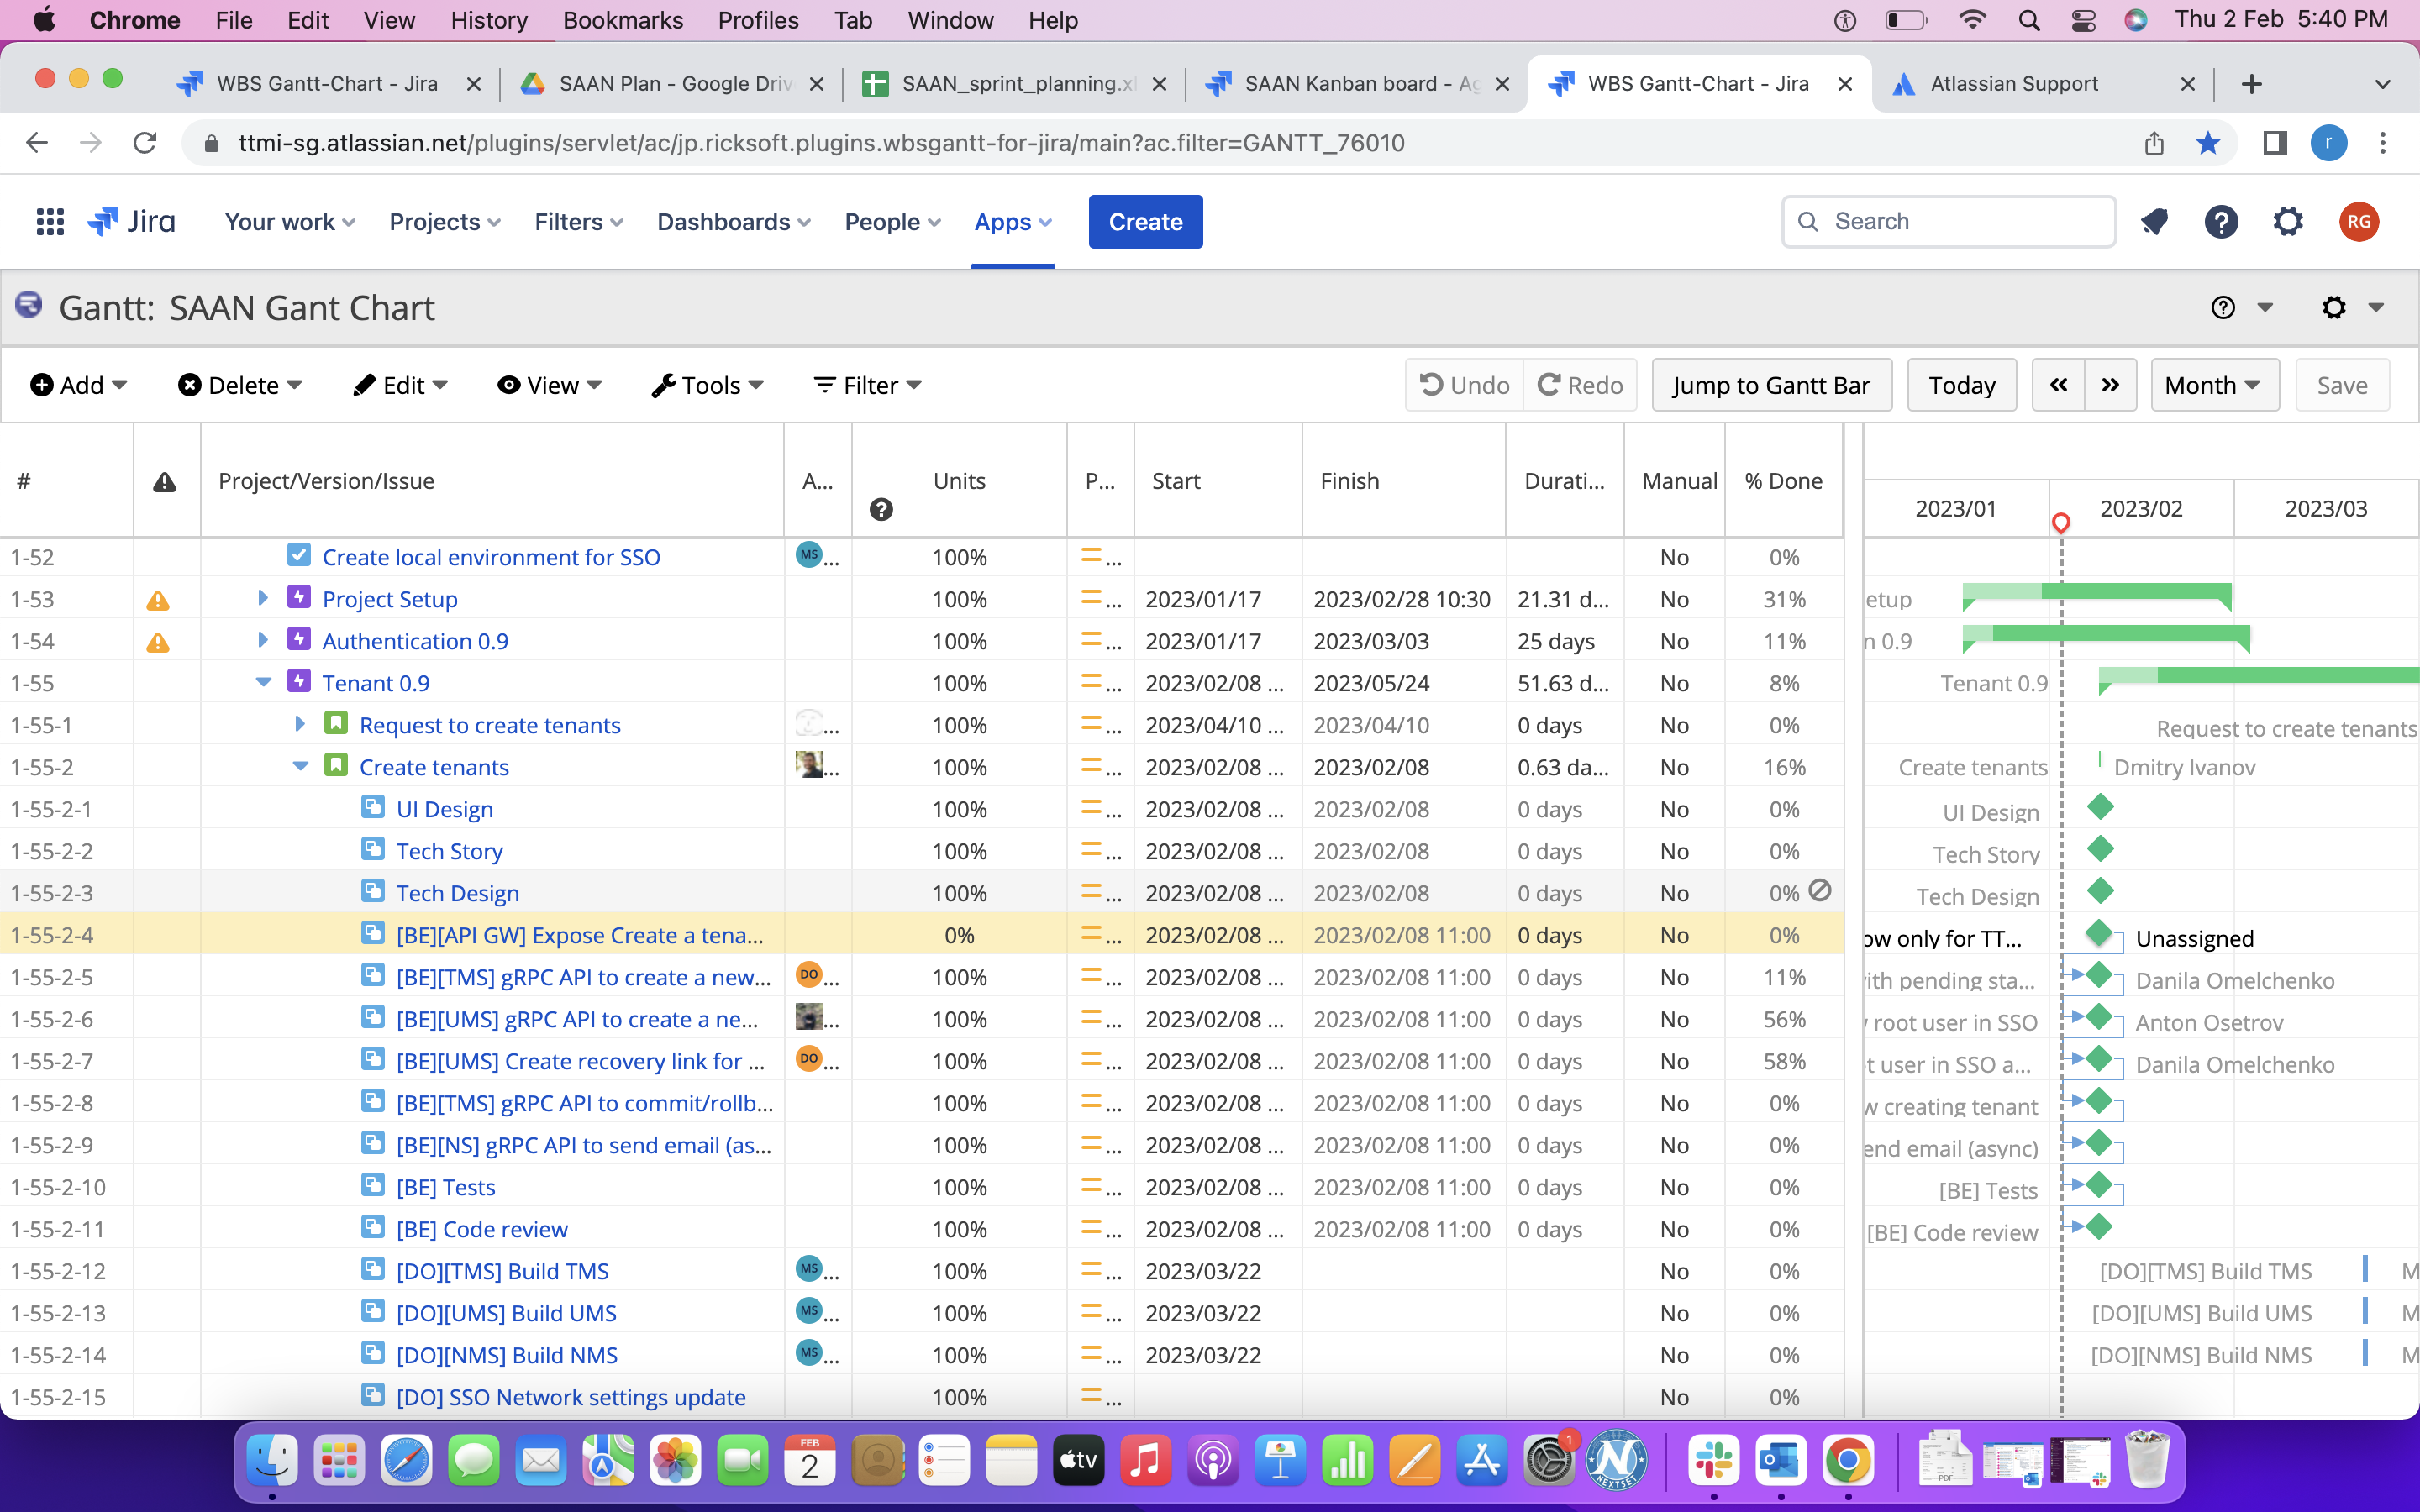Click the Today button

[x=1961, y=385]
